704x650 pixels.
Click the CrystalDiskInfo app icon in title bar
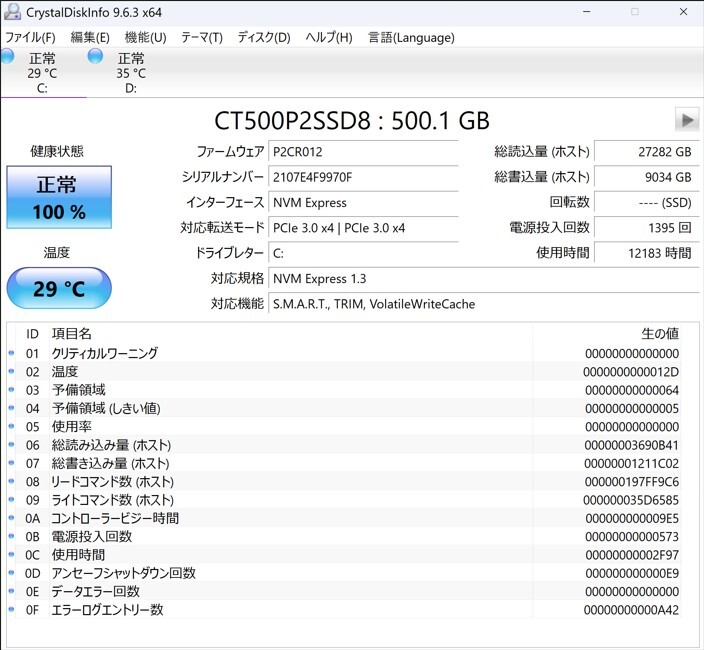[x=12, y=12]
